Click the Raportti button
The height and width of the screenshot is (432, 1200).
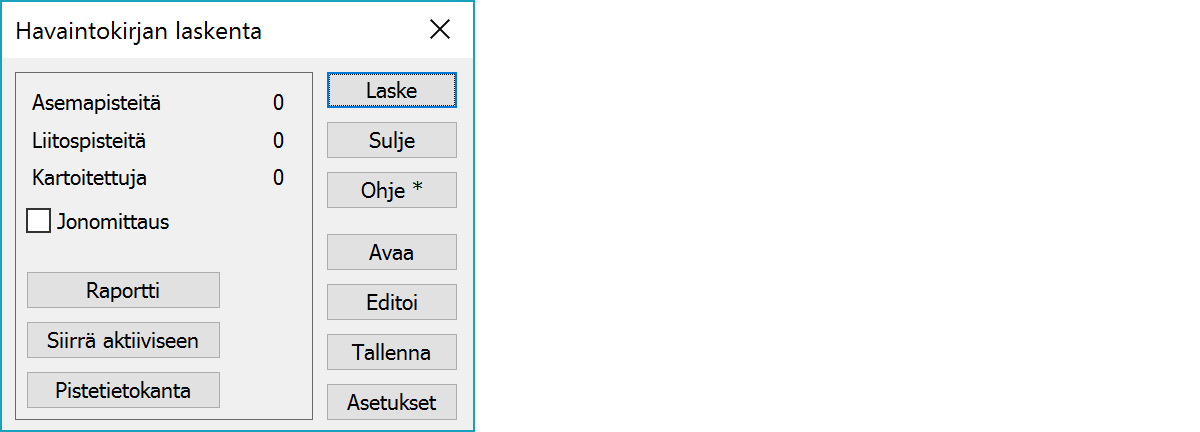point(123,290)
